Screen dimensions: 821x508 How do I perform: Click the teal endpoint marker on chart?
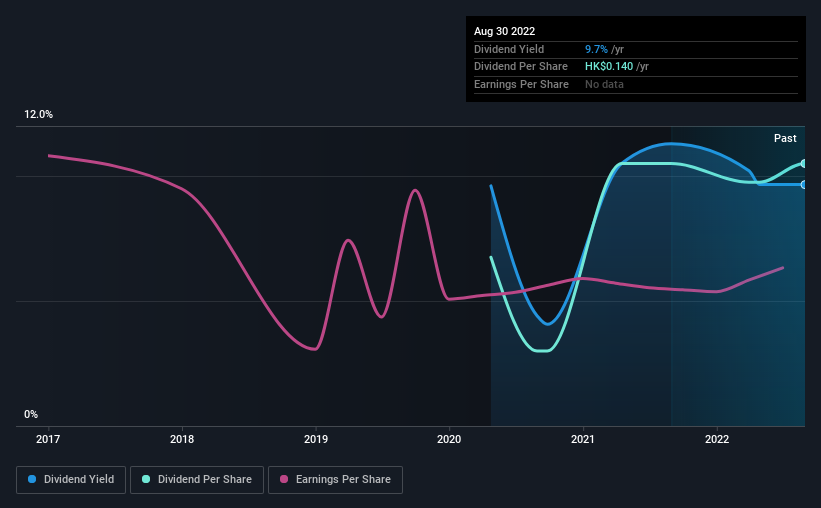click(x=803, y=164)
